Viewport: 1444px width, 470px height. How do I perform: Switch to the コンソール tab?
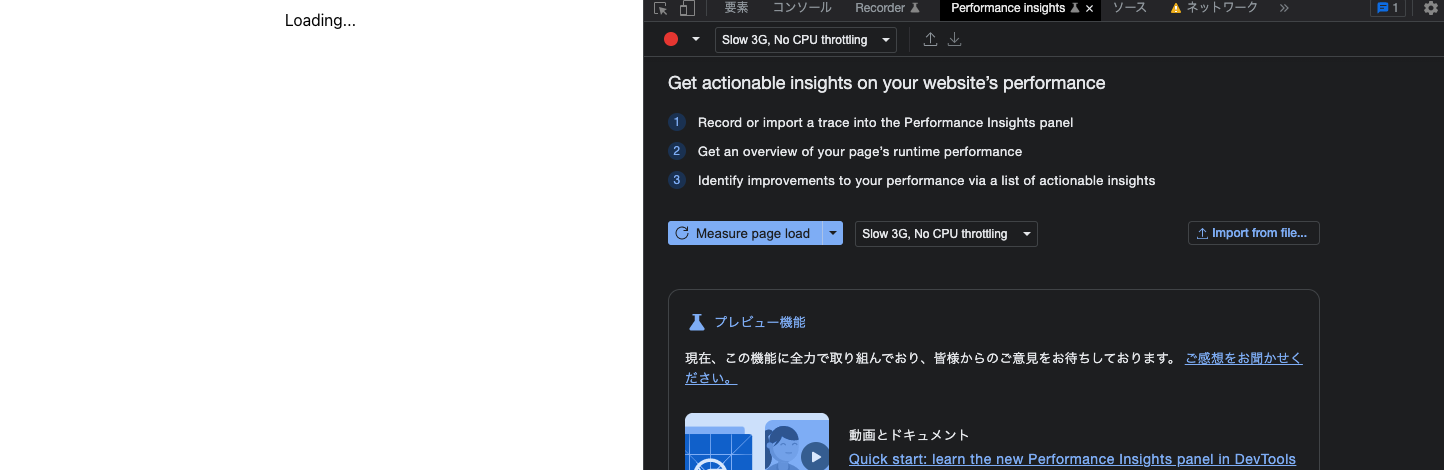[x=801, y=8]
